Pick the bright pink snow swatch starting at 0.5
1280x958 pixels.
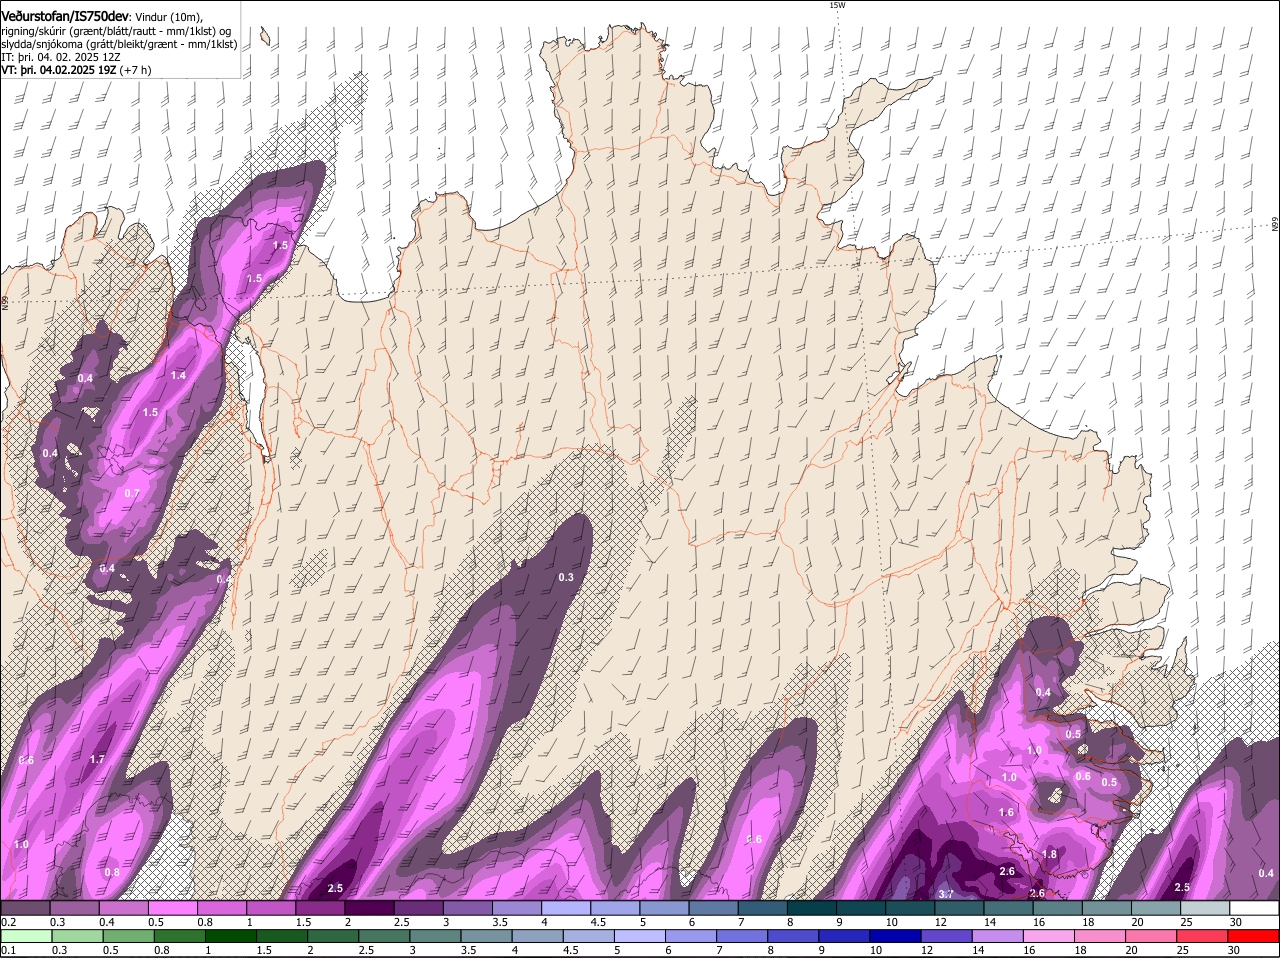click(x=172, y=908)
